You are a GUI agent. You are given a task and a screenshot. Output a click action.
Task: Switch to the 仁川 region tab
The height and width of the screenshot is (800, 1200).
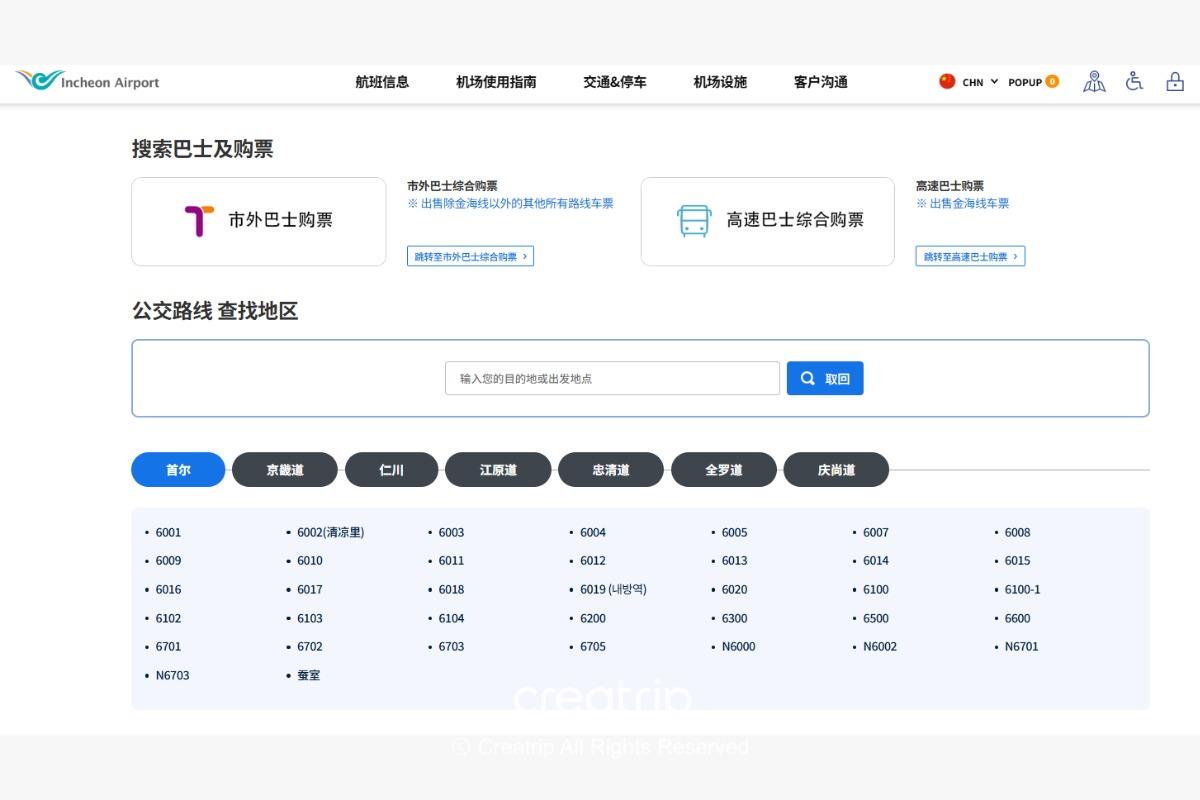click(392, 470)
